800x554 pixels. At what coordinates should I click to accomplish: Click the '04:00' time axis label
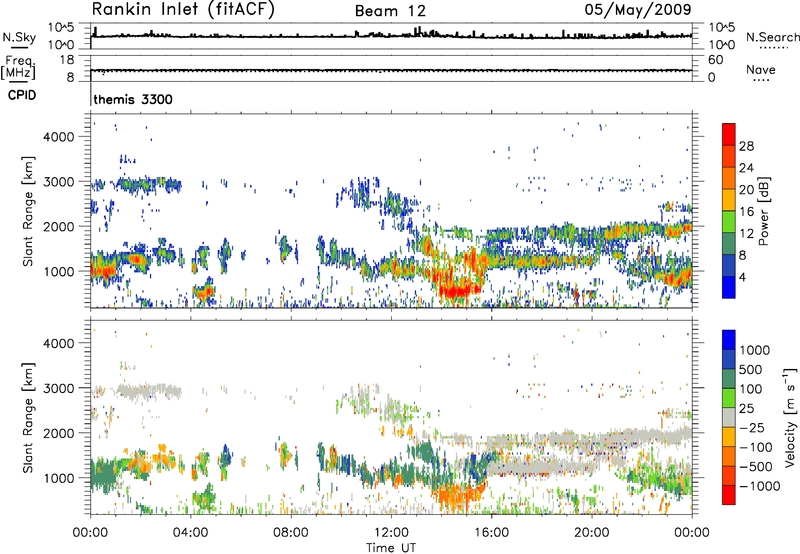click(190, 533)
